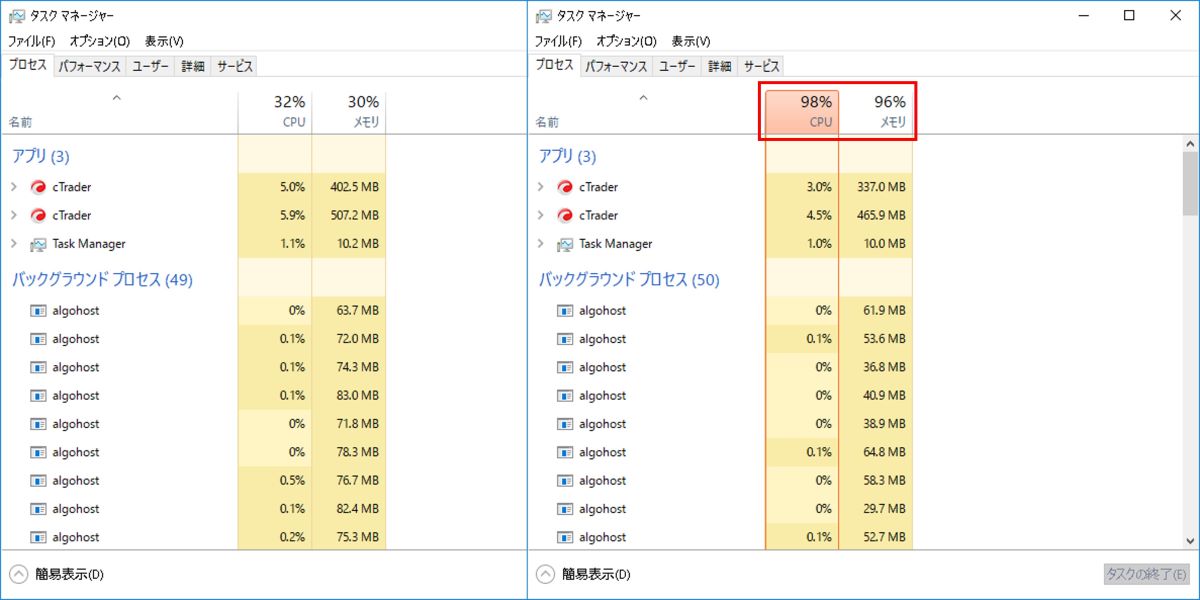Open ファイル(F) menu in the left window
Viewport: 1200px width, 600px height.
click(x=32, y=41)
